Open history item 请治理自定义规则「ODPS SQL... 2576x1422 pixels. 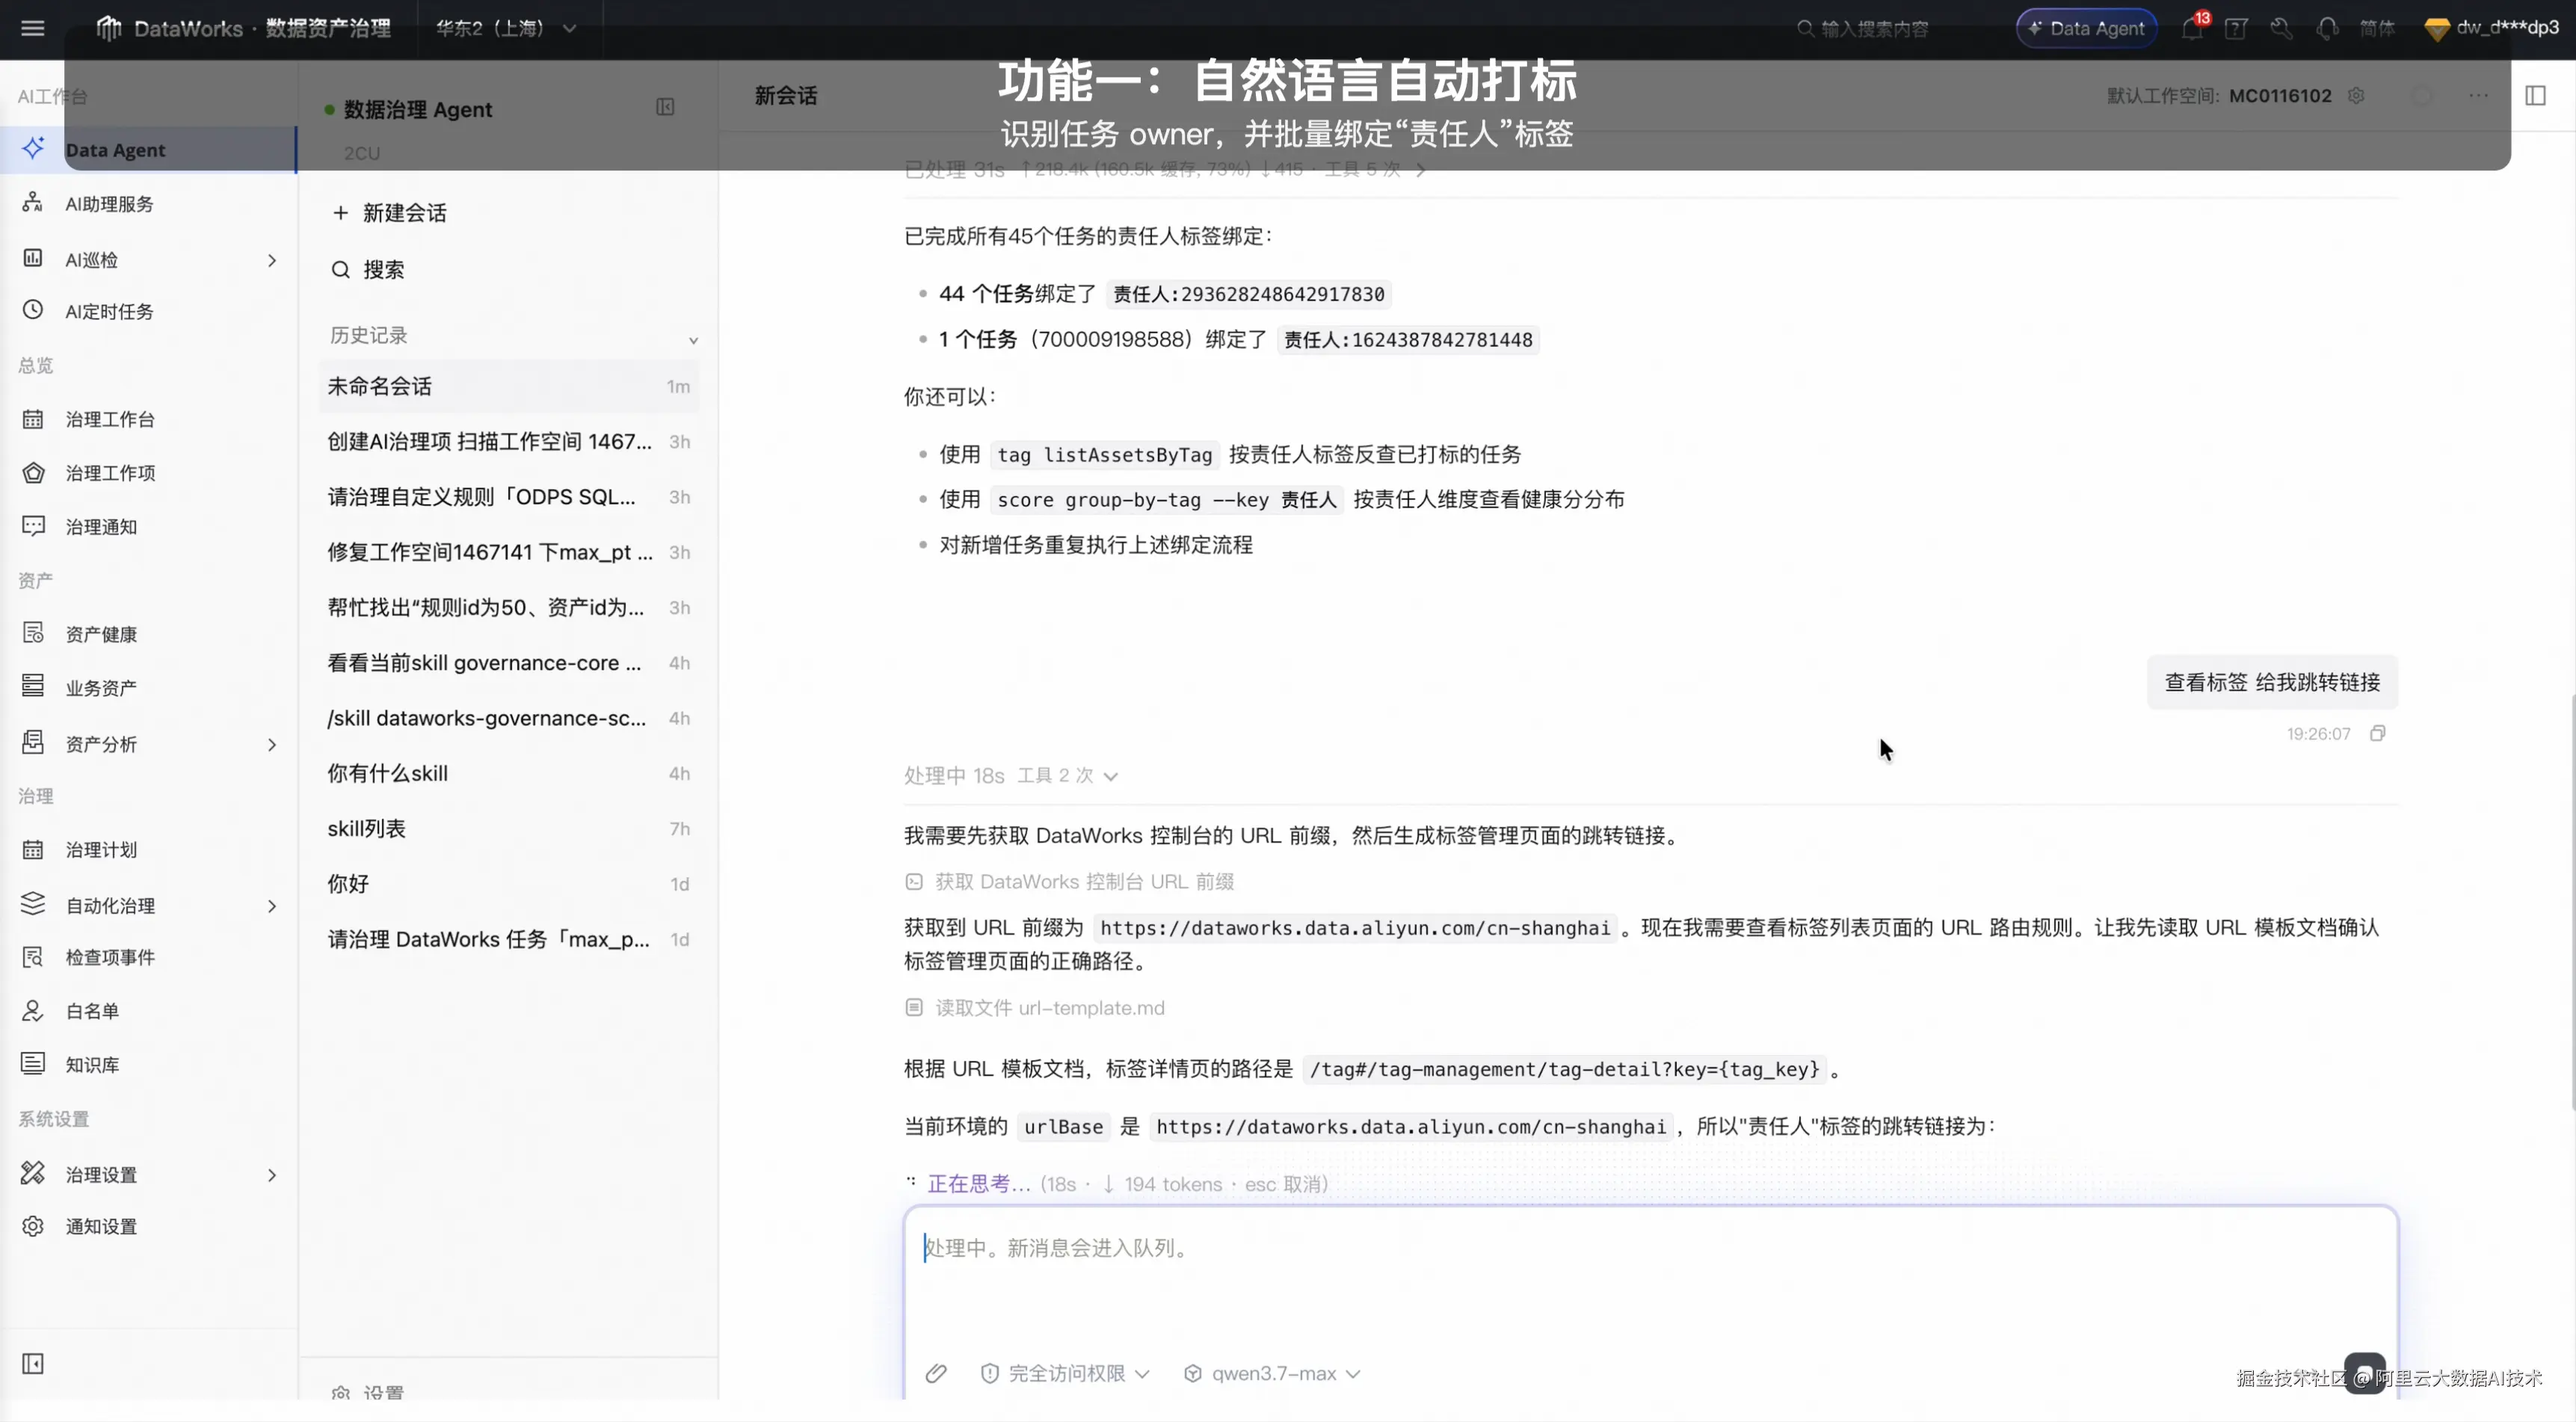tap(509, 497)
